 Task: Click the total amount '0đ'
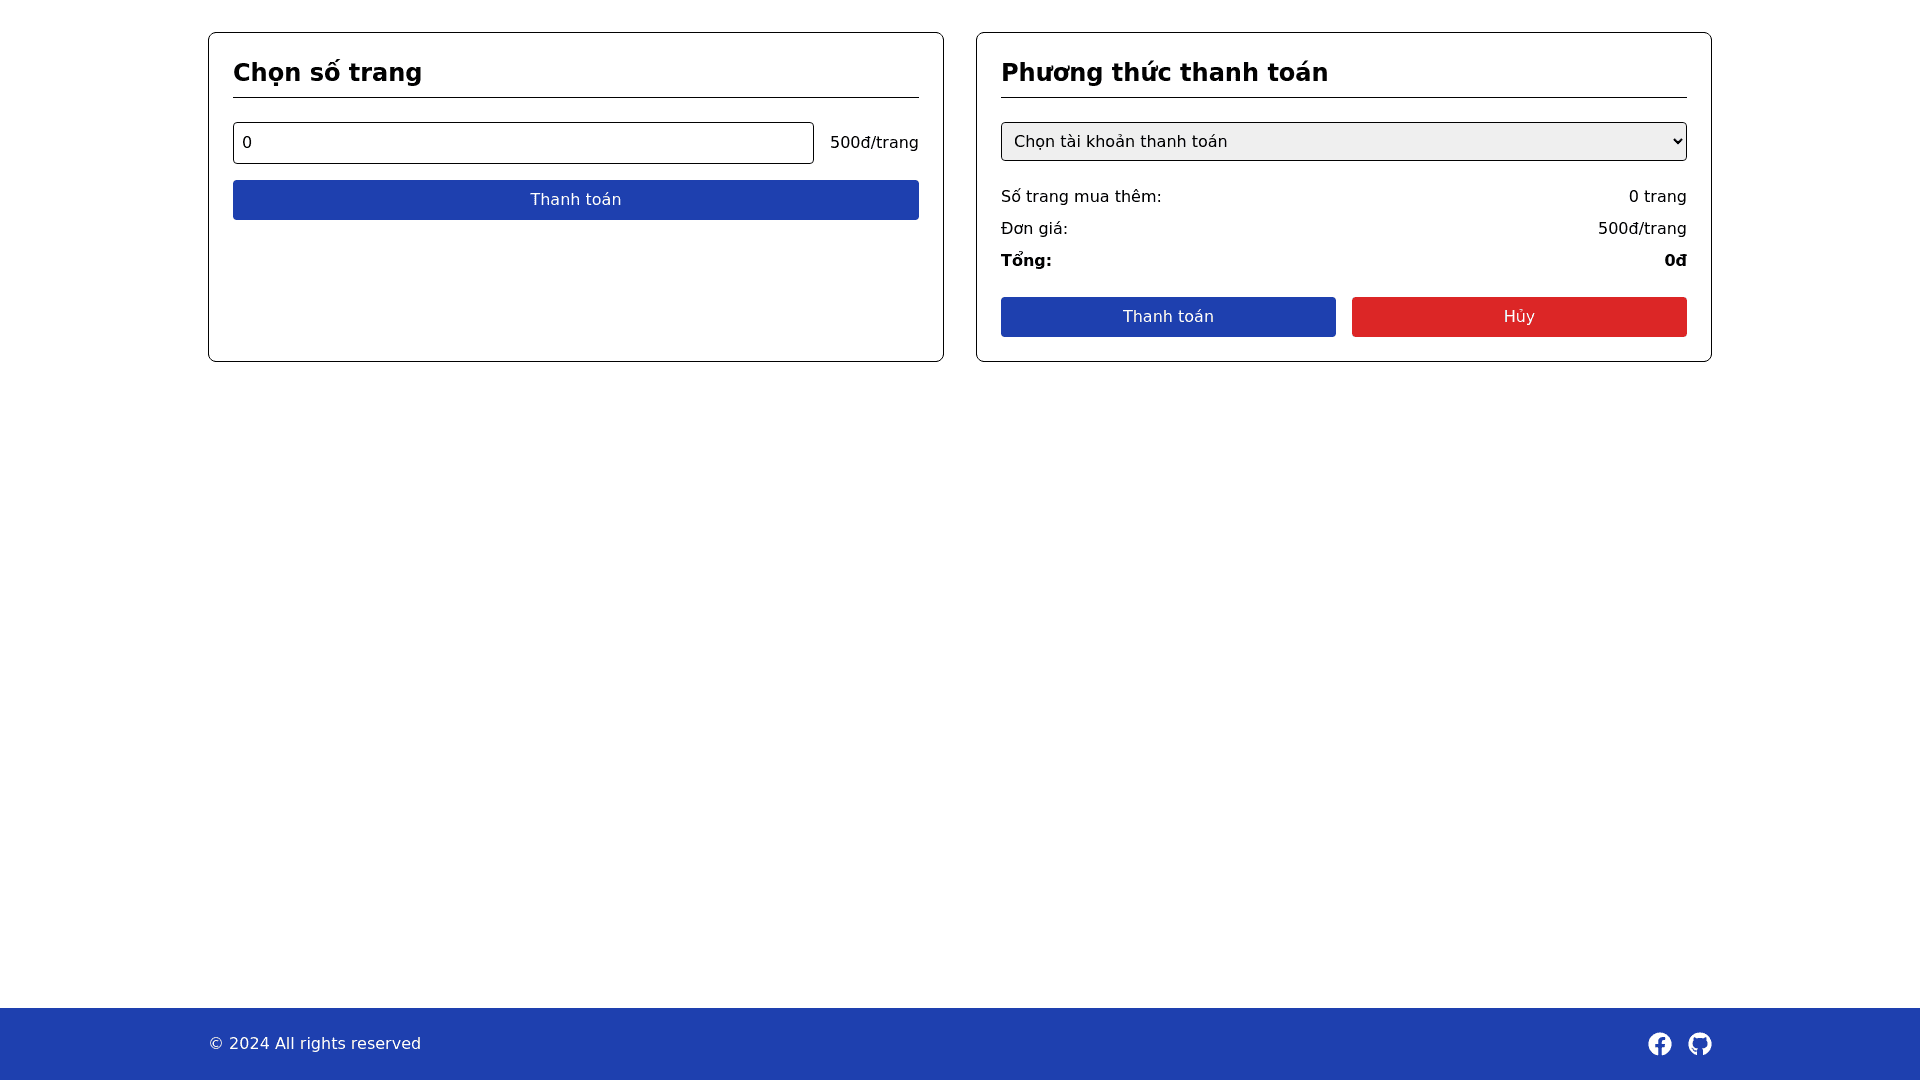(x=1674, y=261)
